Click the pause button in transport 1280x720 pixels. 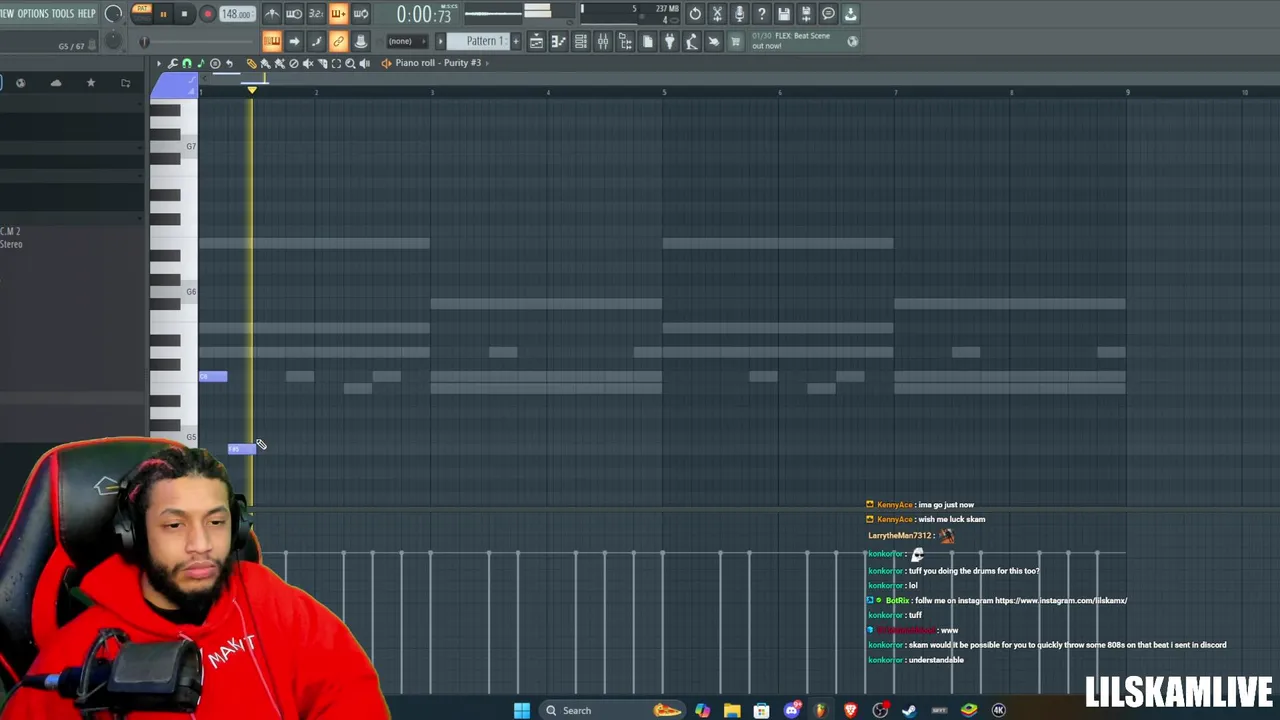click(163, 14)
